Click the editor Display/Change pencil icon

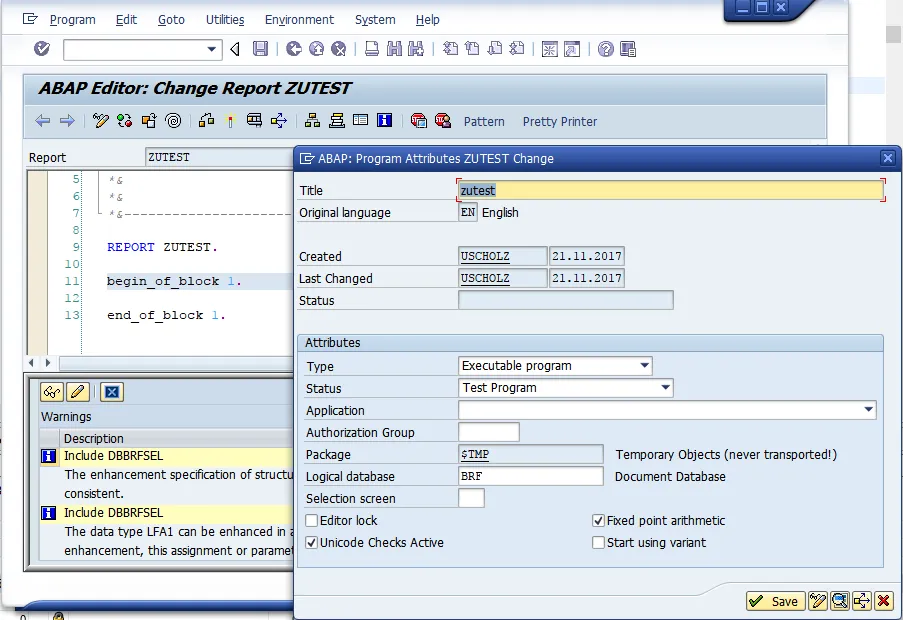101,120
